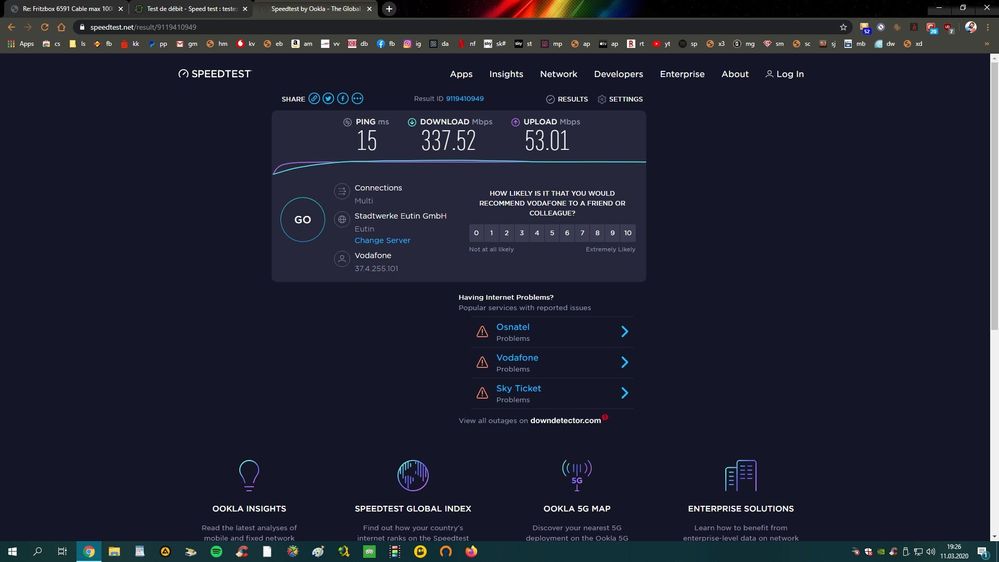Open the About menu item

click(x=735, y=74)
